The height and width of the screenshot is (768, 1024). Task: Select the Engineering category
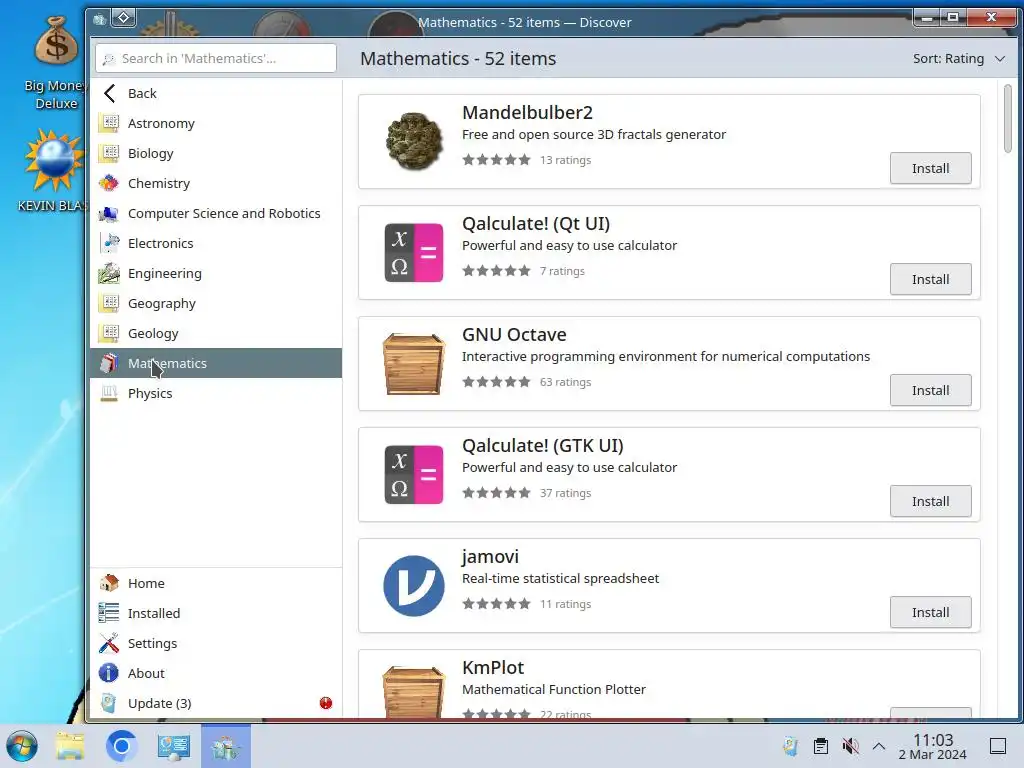(216, 274)
